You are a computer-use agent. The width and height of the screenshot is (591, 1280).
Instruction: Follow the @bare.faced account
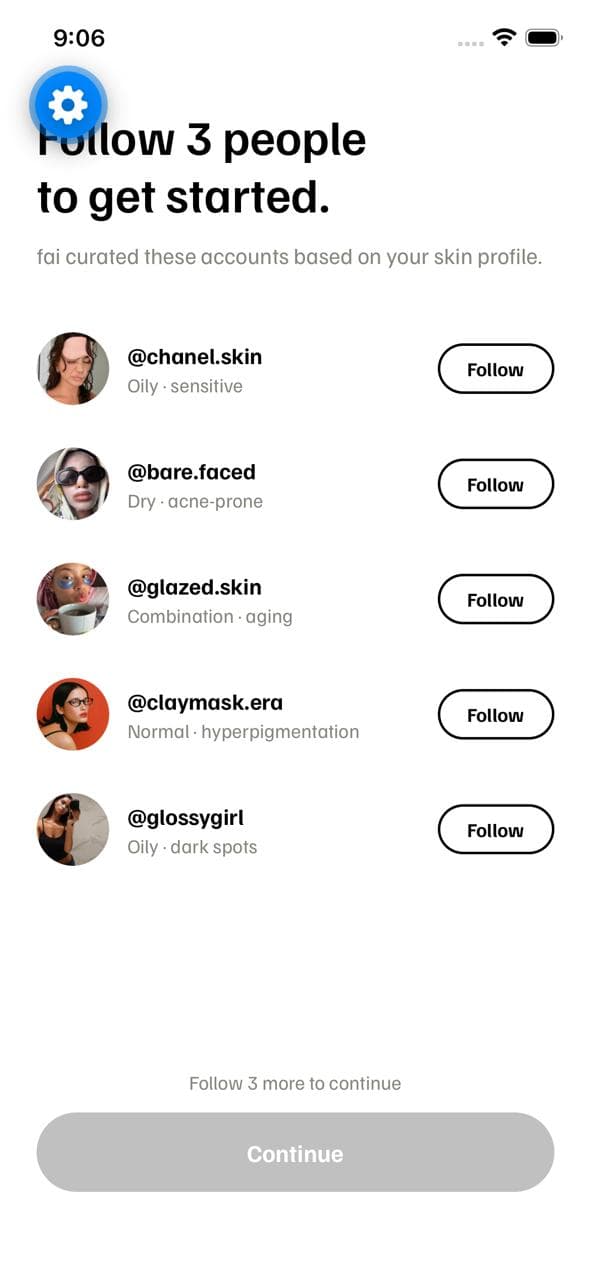click(x=495, y=484)
